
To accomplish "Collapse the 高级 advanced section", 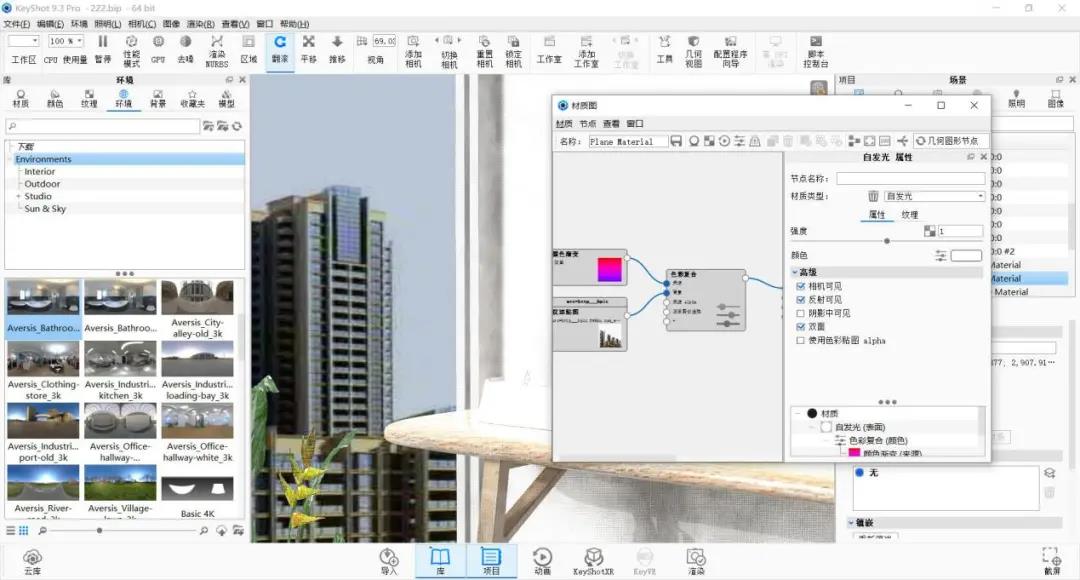I will pos(795,272).
